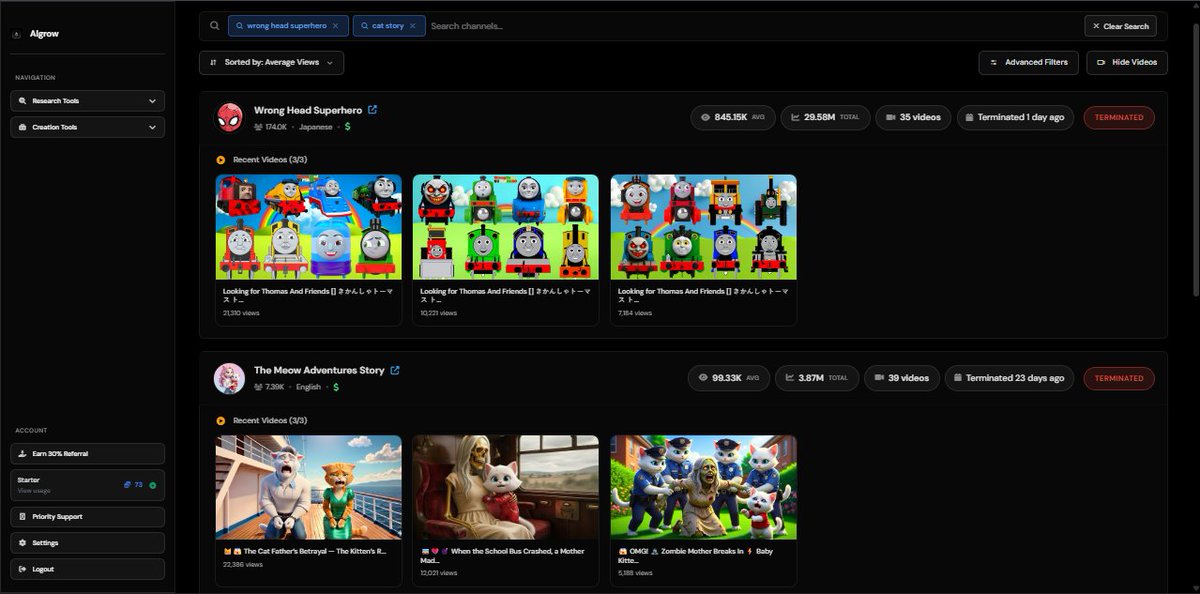Click the green add credits plus icon
The image size is (1200, 594).
[x=152, y=485]
